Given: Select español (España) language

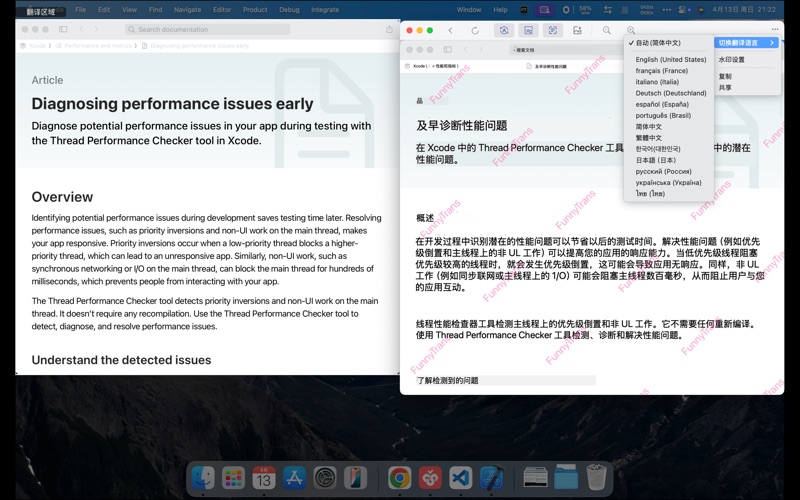Looking at the screenshot, I should tap(662, 105).
